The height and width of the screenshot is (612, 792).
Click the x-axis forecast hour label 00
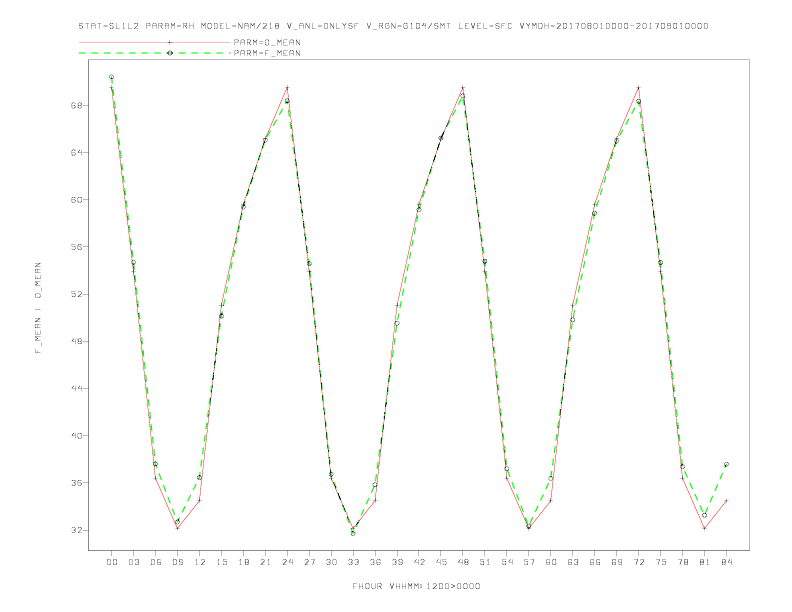pos(112,562)
